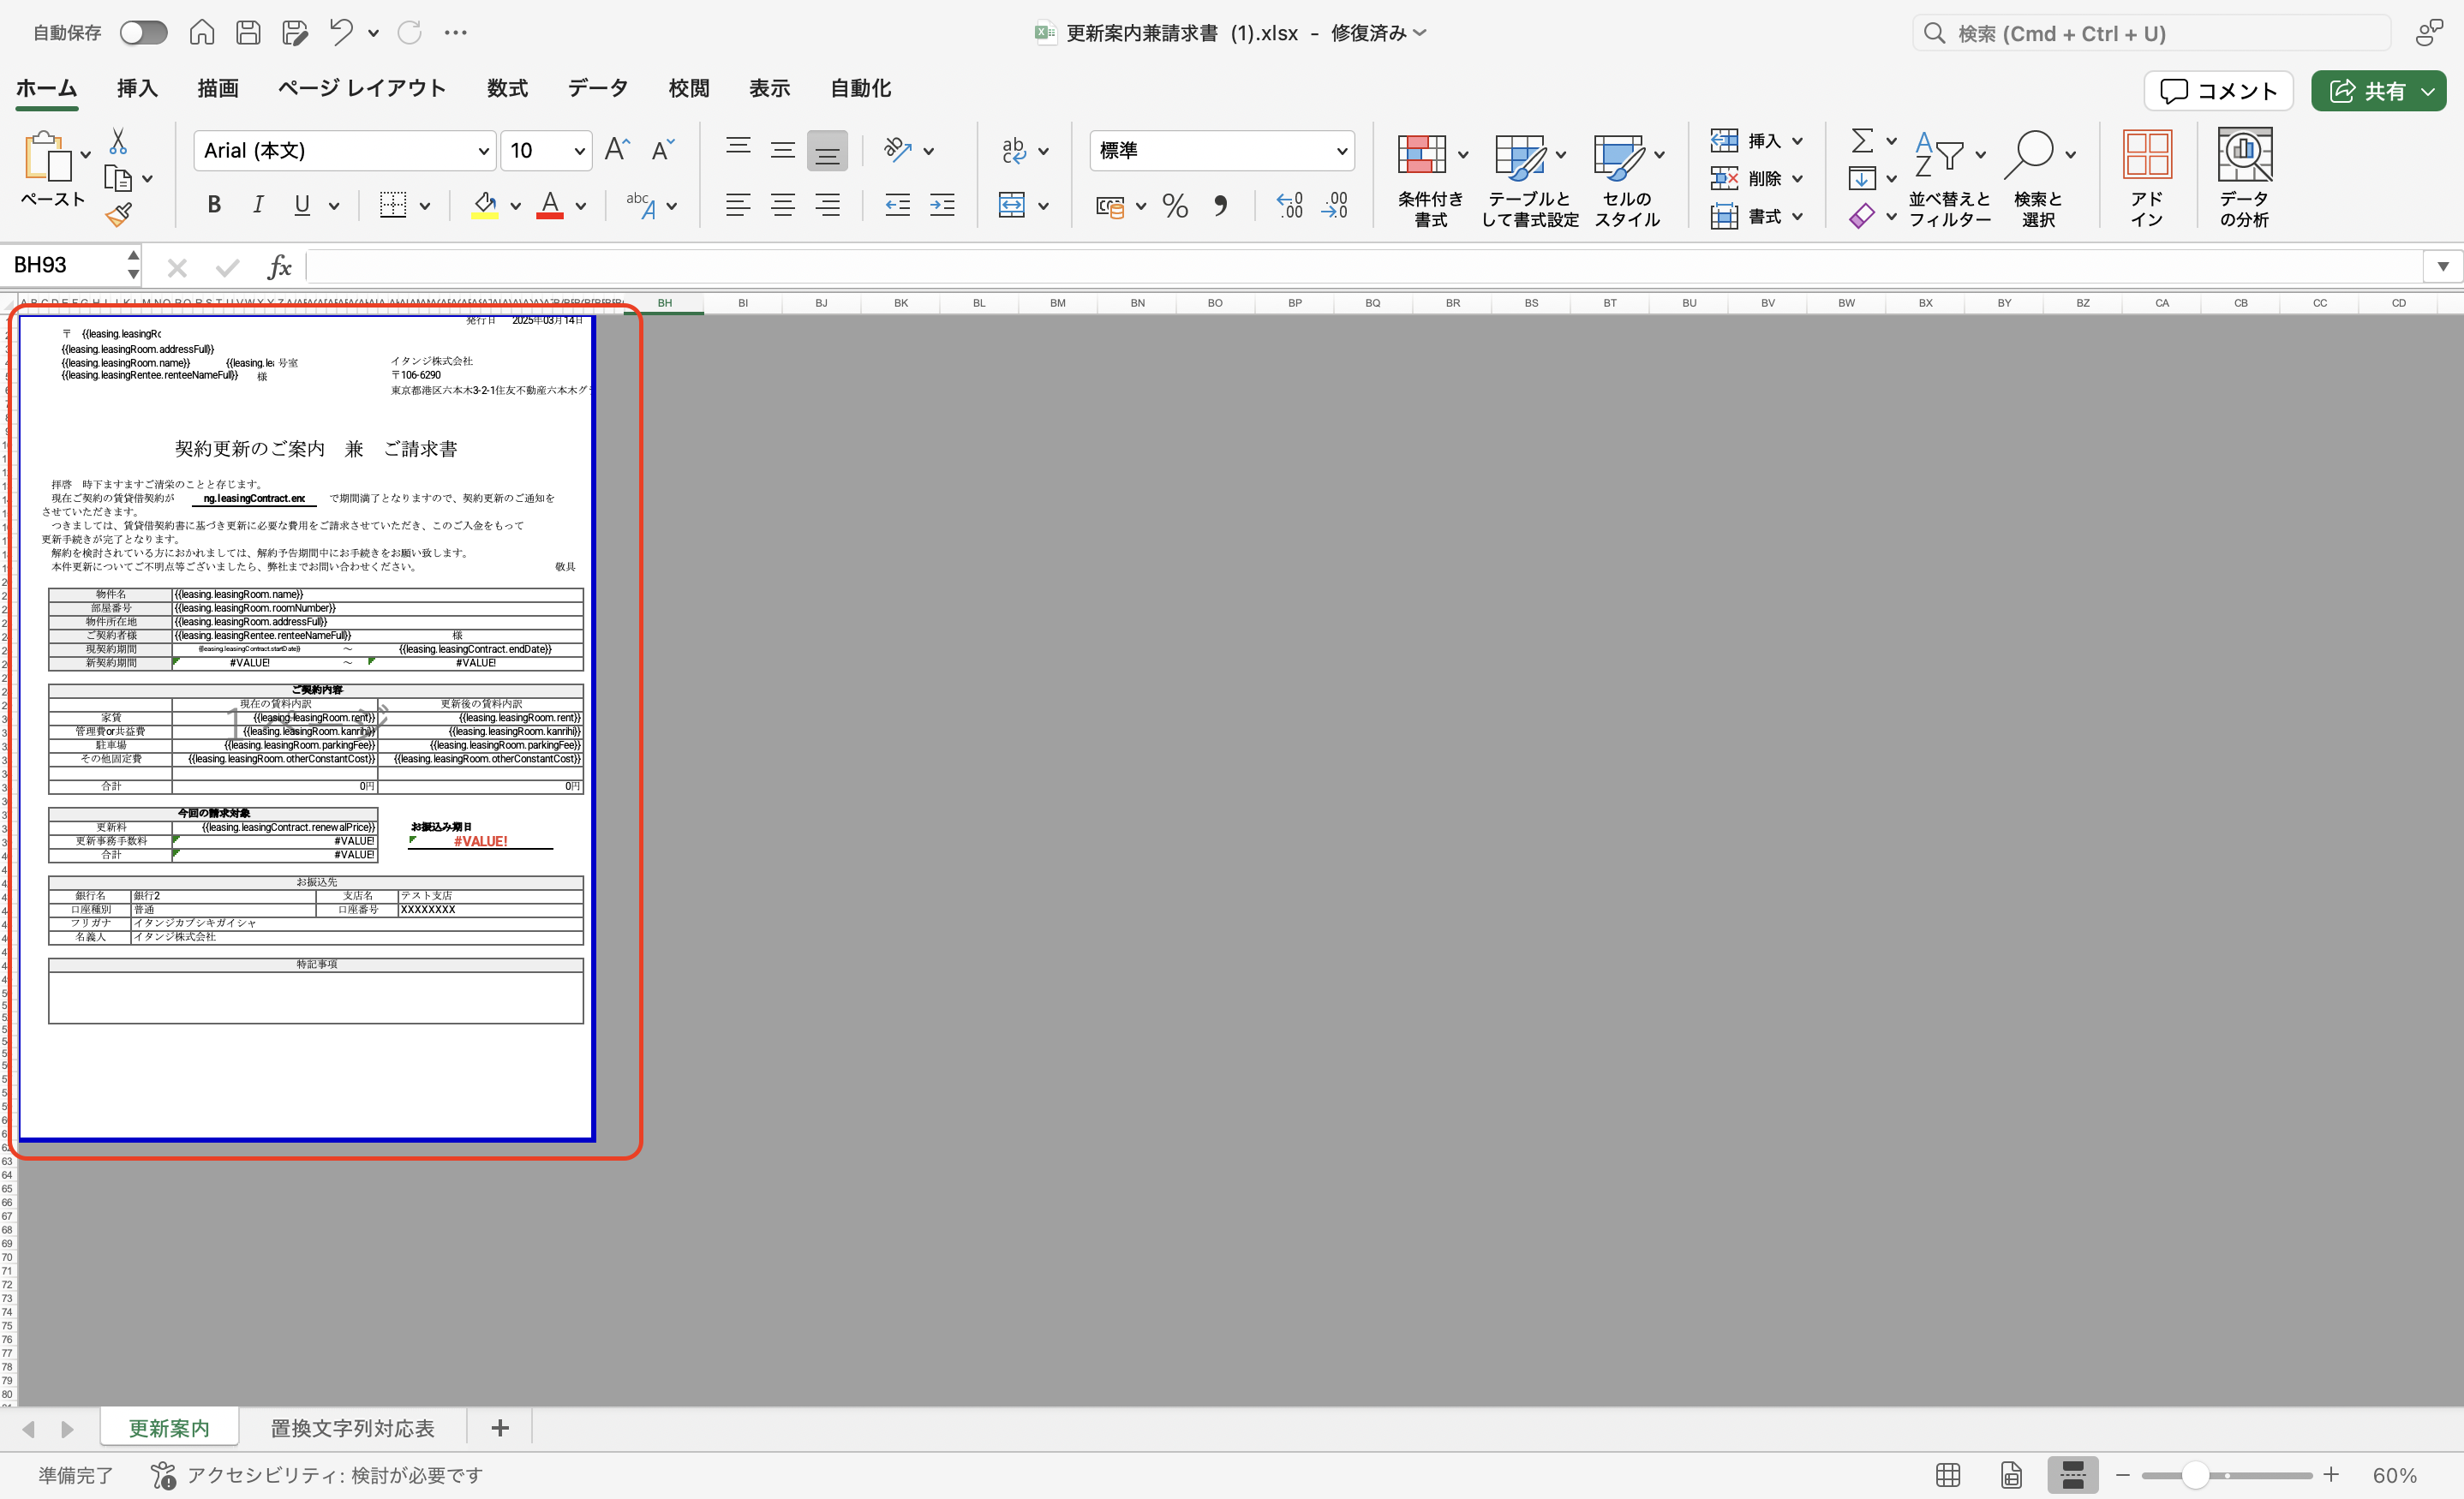Click Decrease Decimal icon
This screenshot has width=2464, height=1499.
(1335, 205)
